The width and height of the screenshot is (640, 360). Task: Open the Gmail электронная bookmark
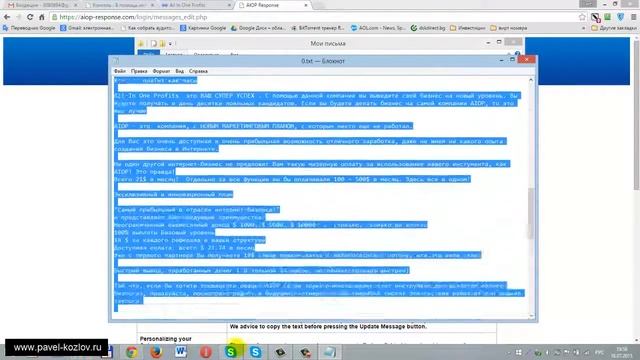pyautogui.click(x=87, y=28)
